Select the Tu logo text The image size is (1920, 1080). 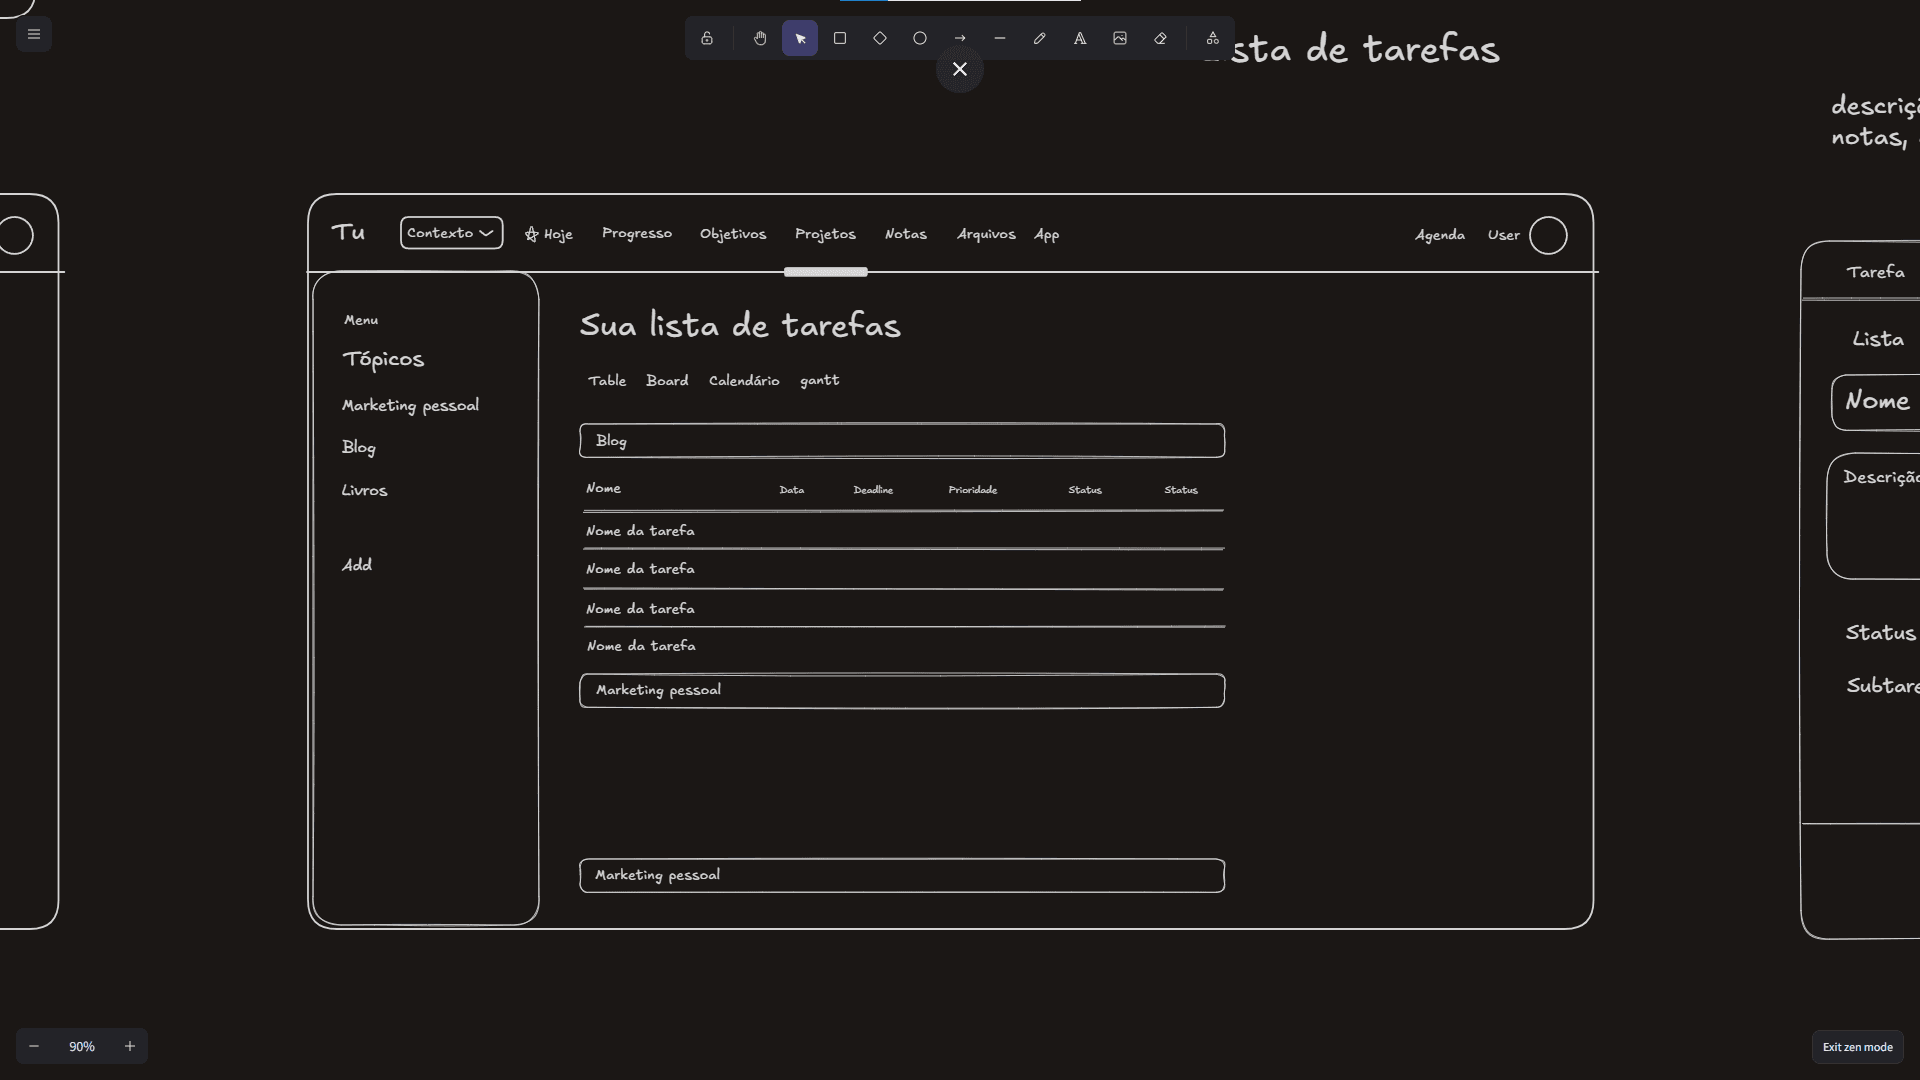click(348, 232)
